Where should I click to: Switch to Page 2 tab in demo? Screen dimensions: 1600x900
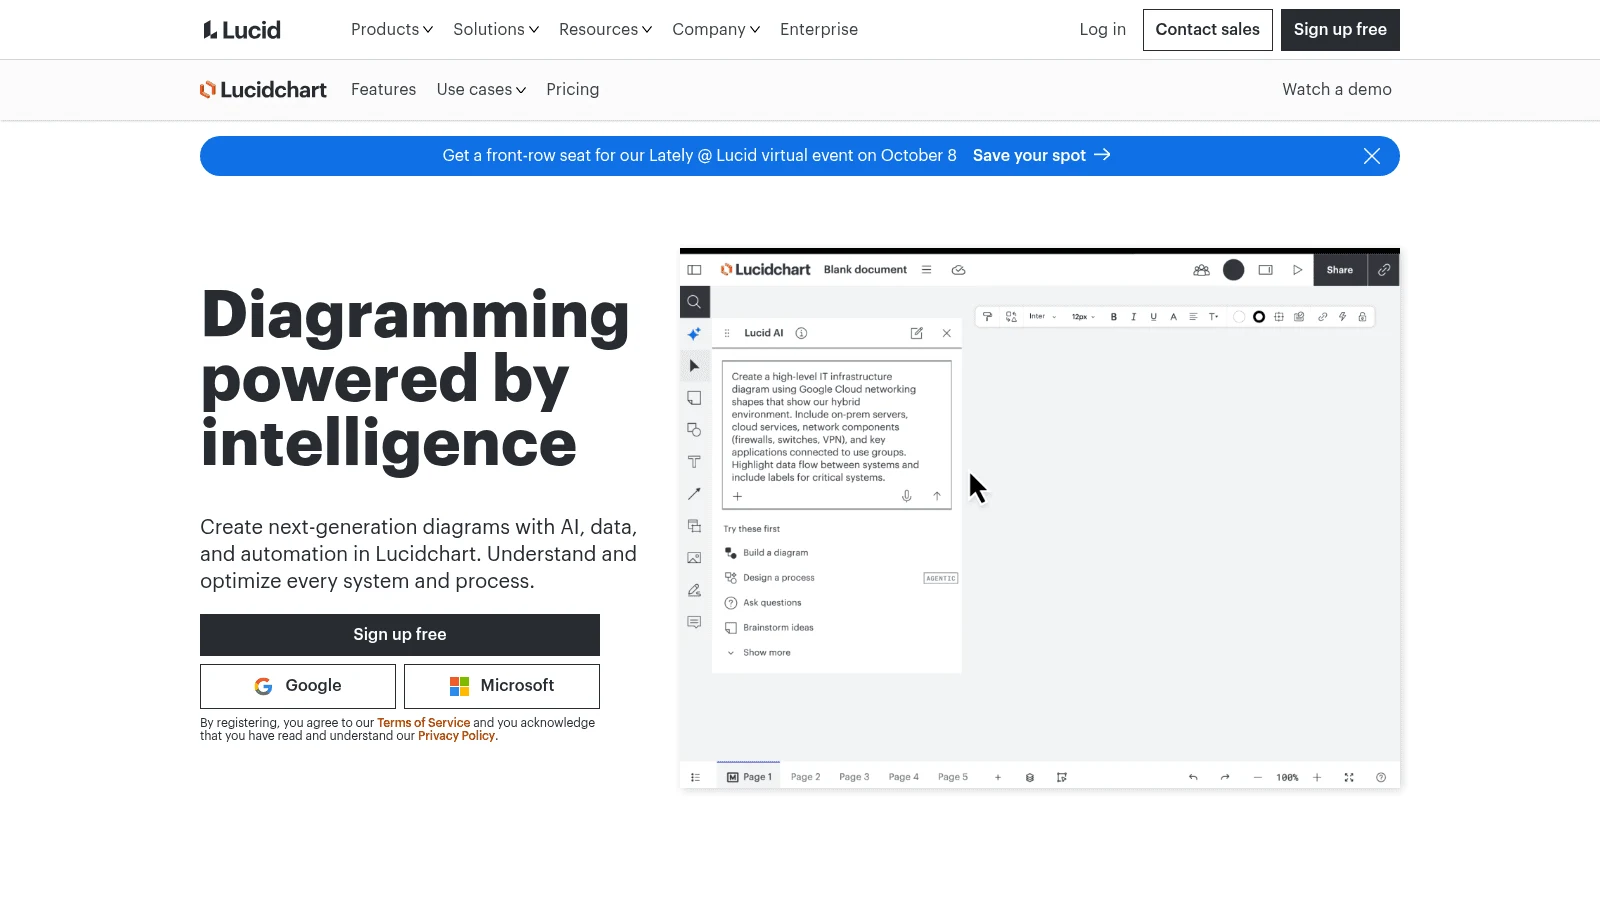(x=805, y=777)
